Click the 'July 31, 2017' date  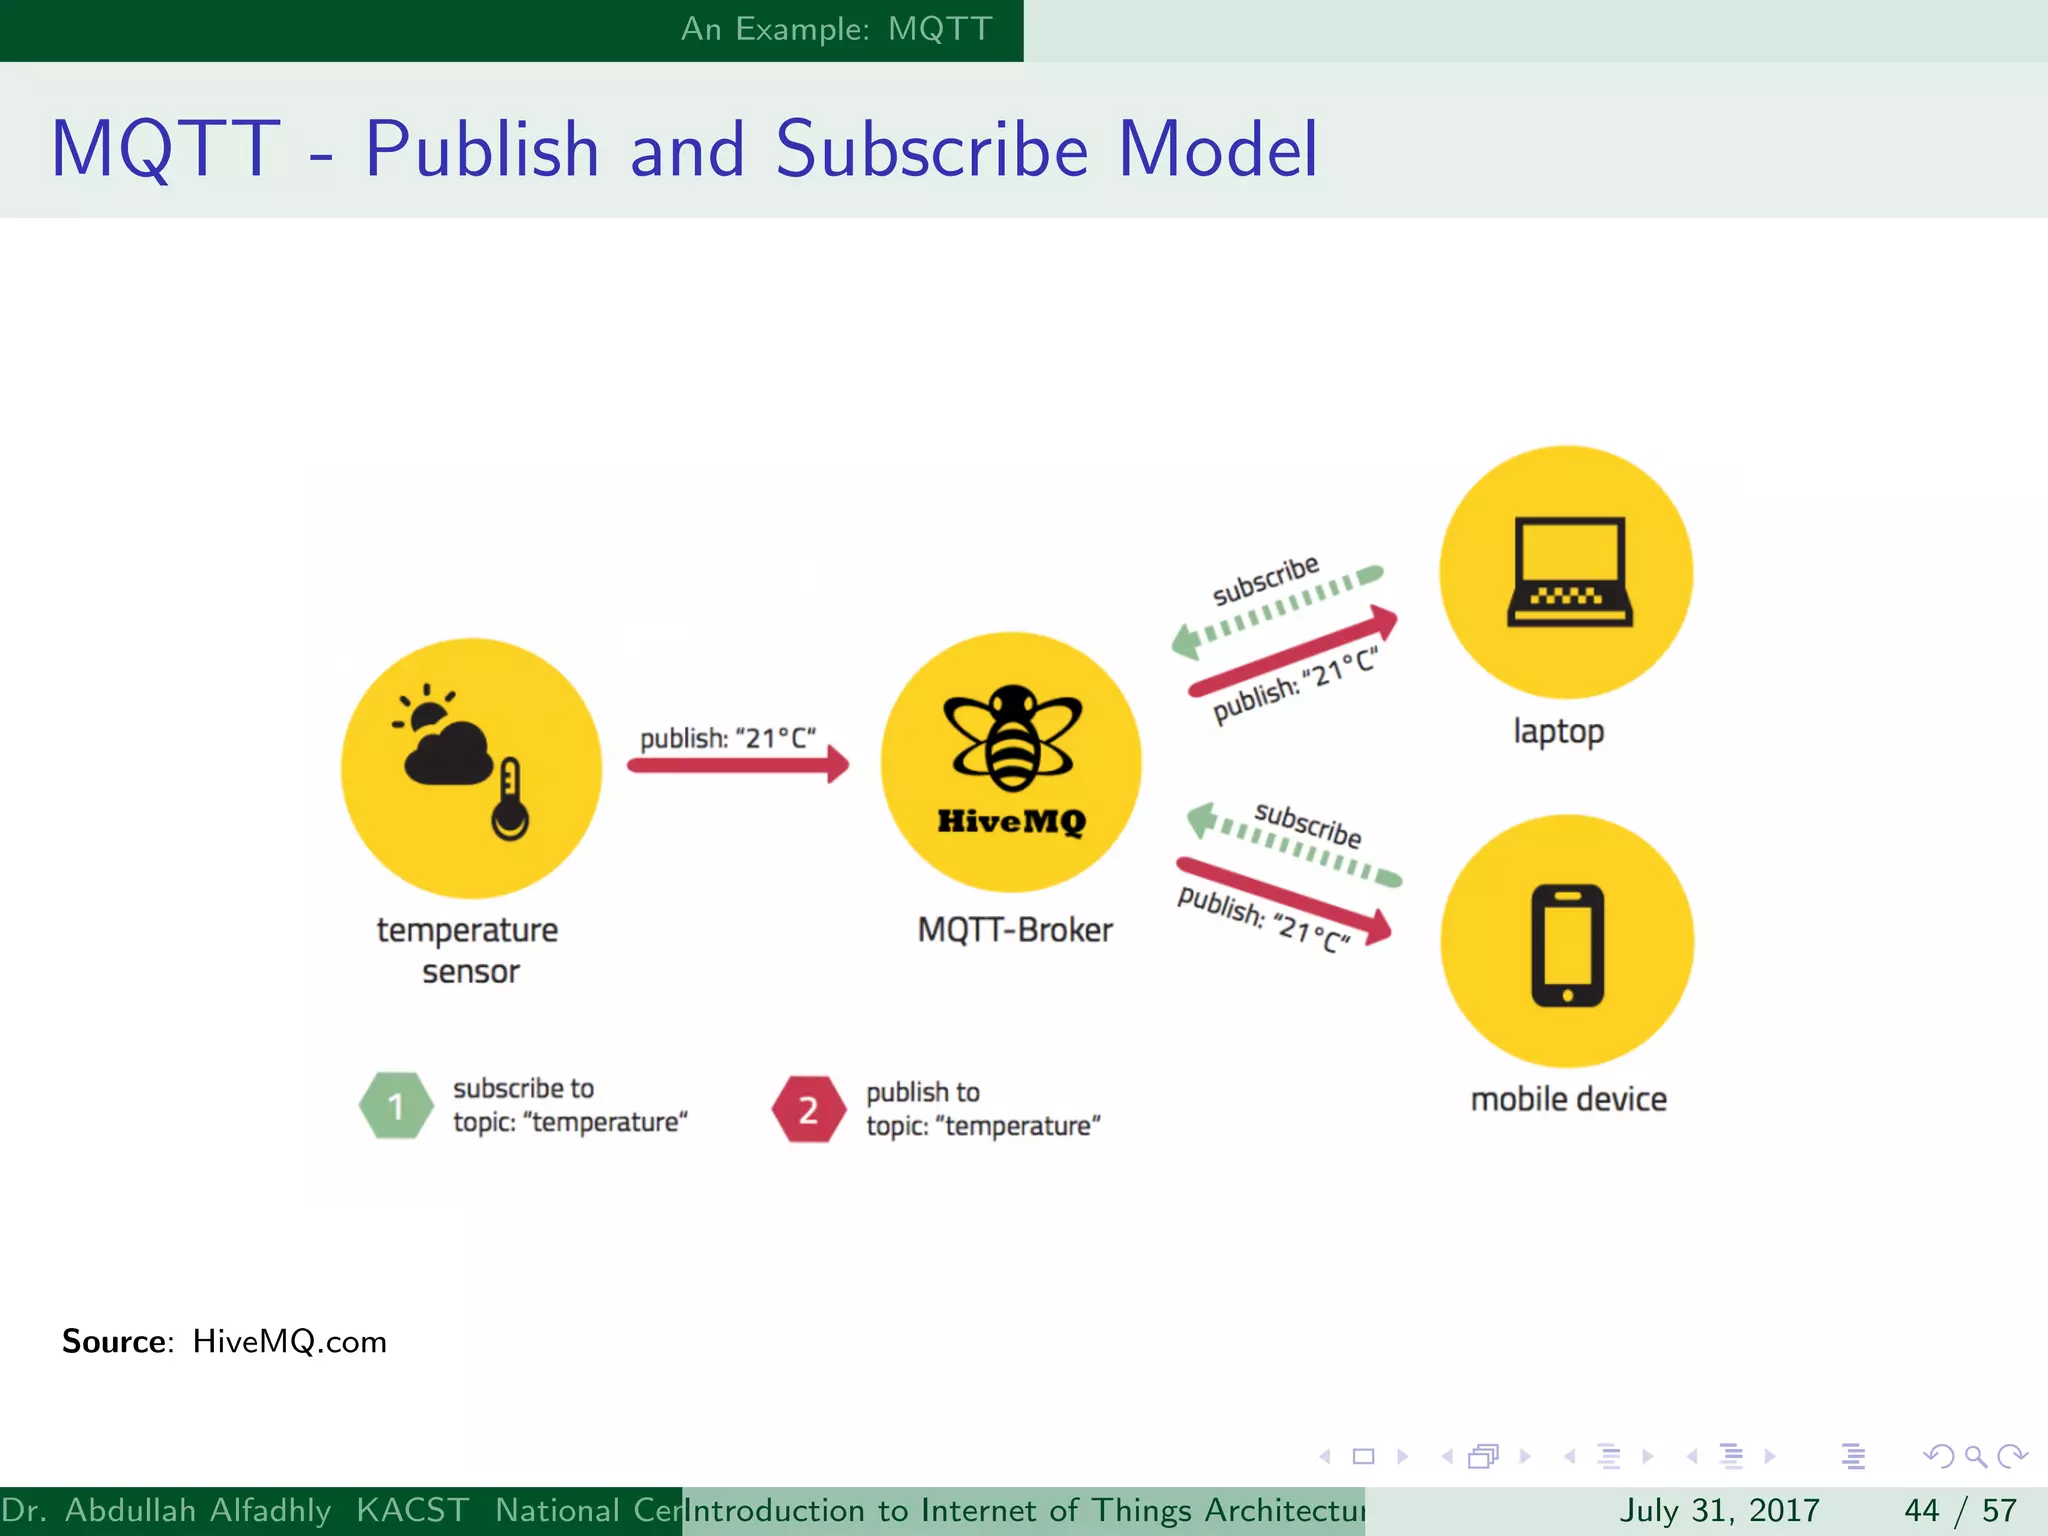1719,1510
